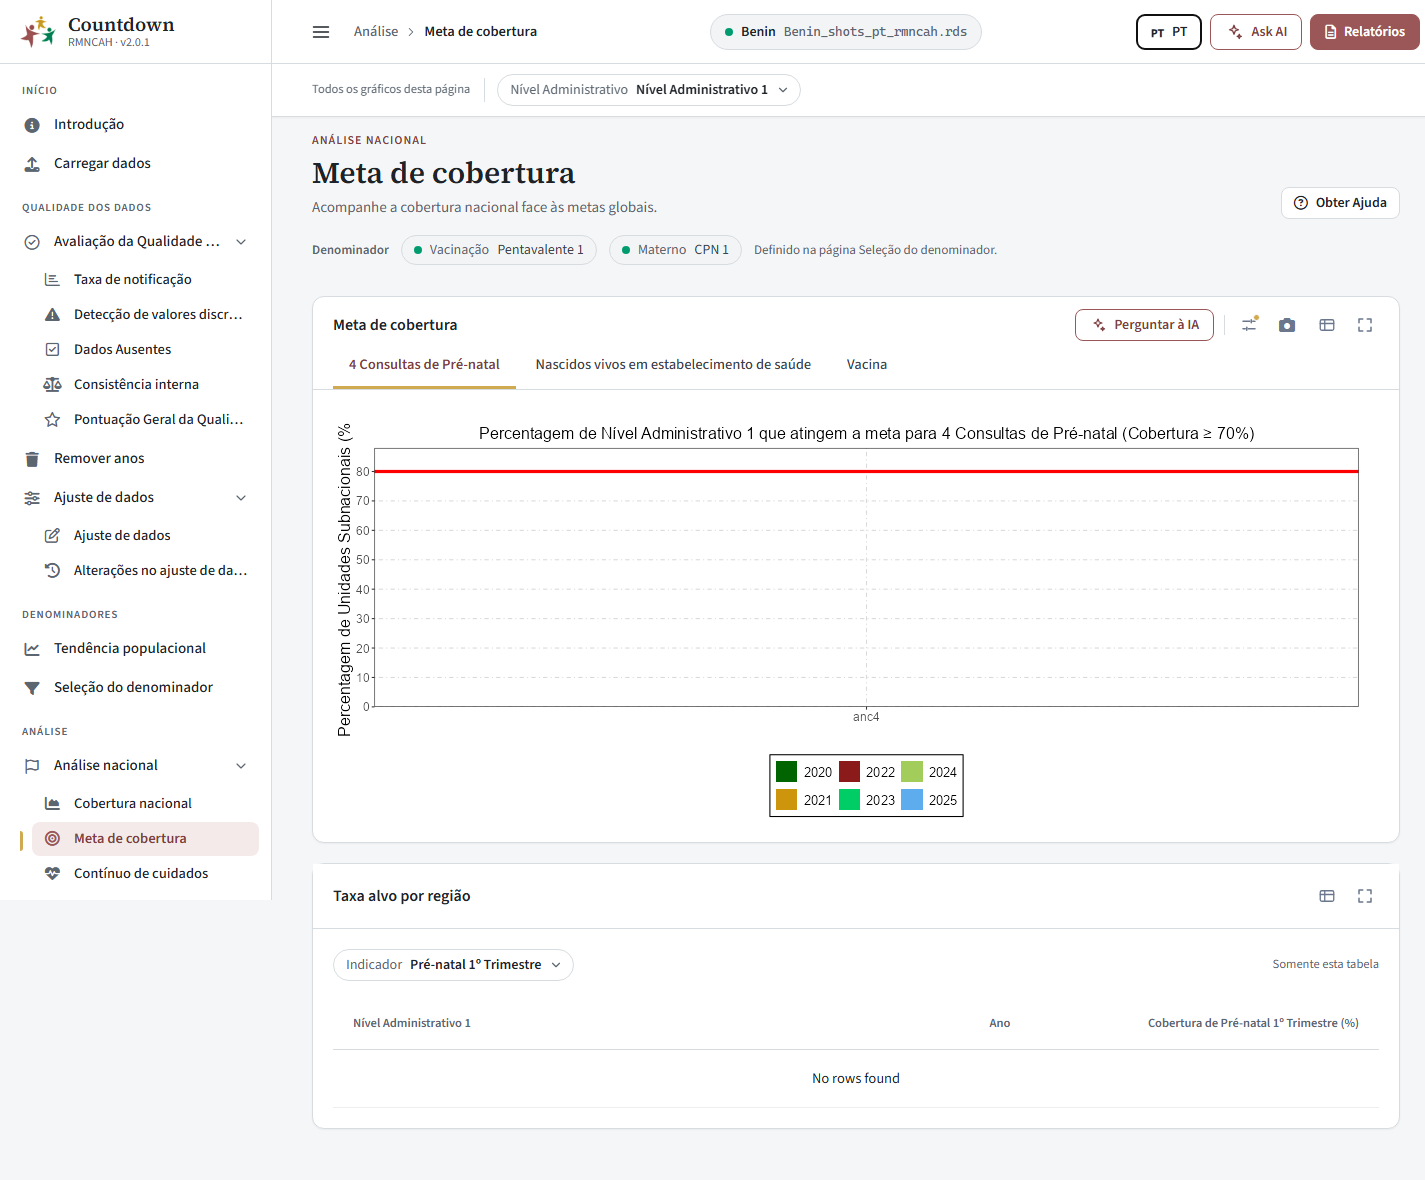Collapse Análise nacional section chevron
1425x1180 pixels.
click(x=241, y=766)
